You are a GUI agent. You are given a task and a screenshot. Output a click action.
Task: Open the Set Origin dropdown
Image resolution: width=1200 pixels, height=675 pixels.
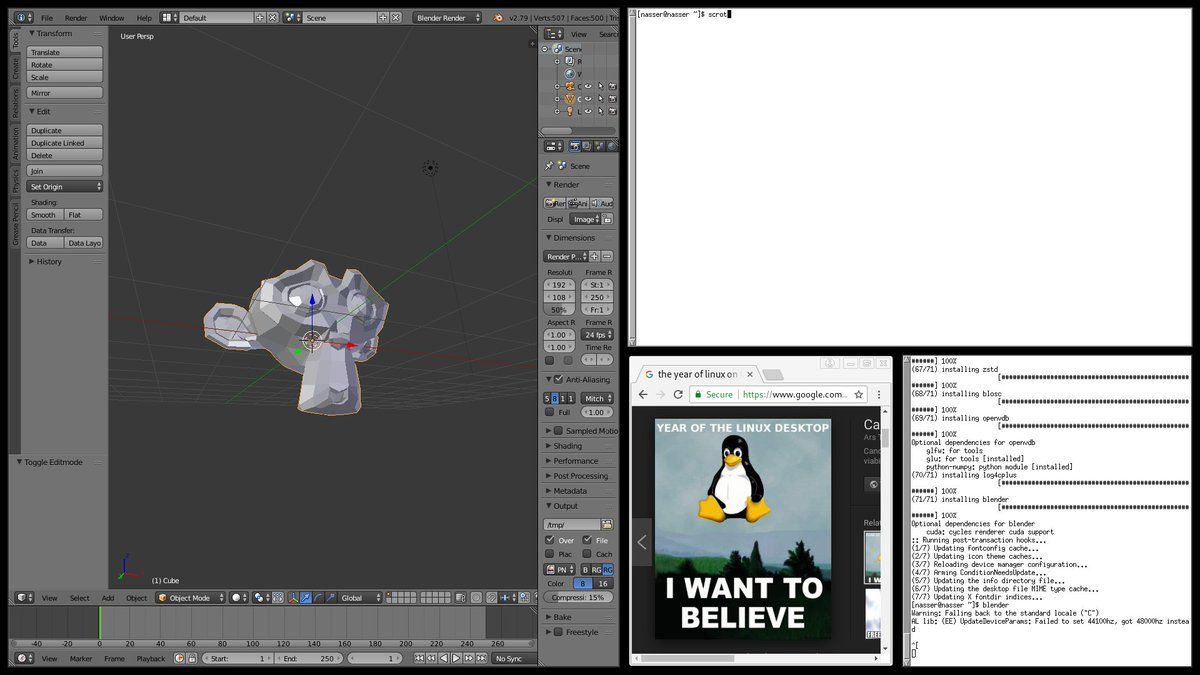65,187
